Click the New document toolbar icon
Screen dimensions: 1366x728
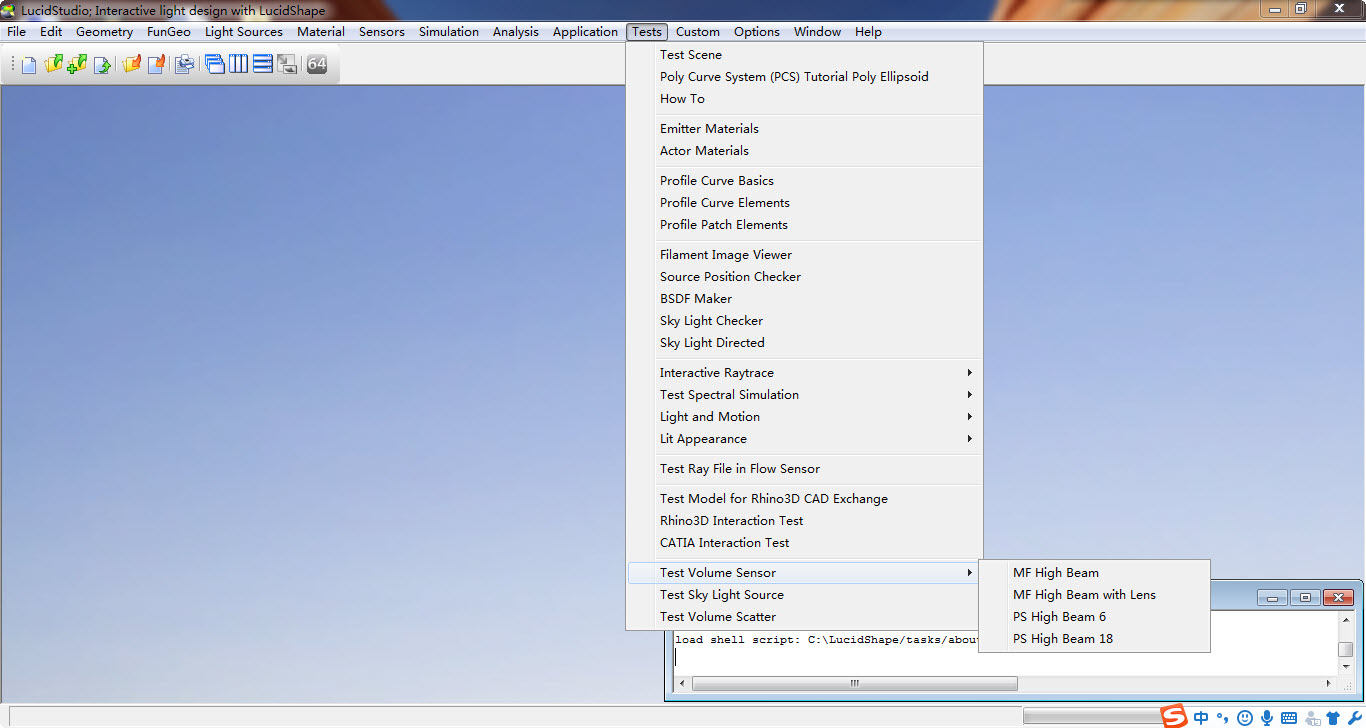[x=29, y=65]
